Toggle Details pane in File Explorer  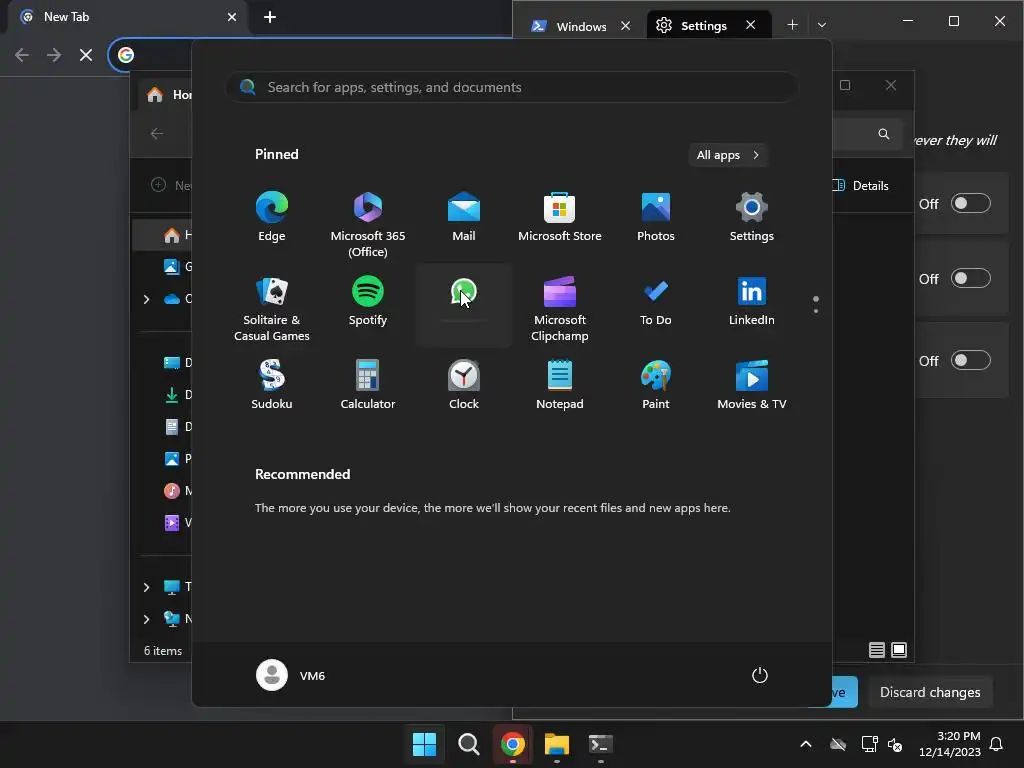(x=860, y=185)
